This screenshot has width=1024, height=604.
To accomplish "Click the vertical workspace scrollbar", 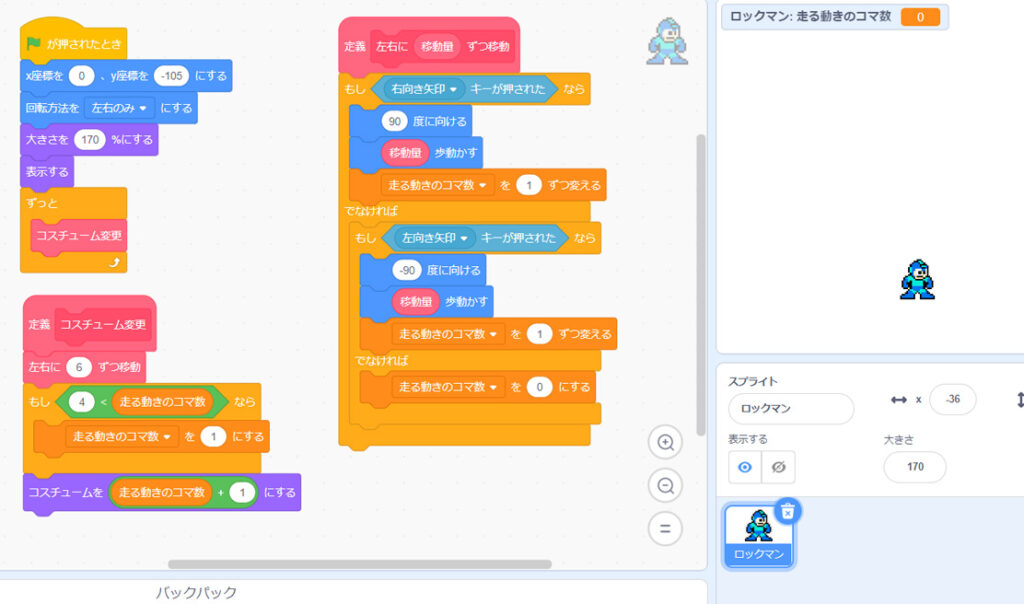I will [701, 285].
